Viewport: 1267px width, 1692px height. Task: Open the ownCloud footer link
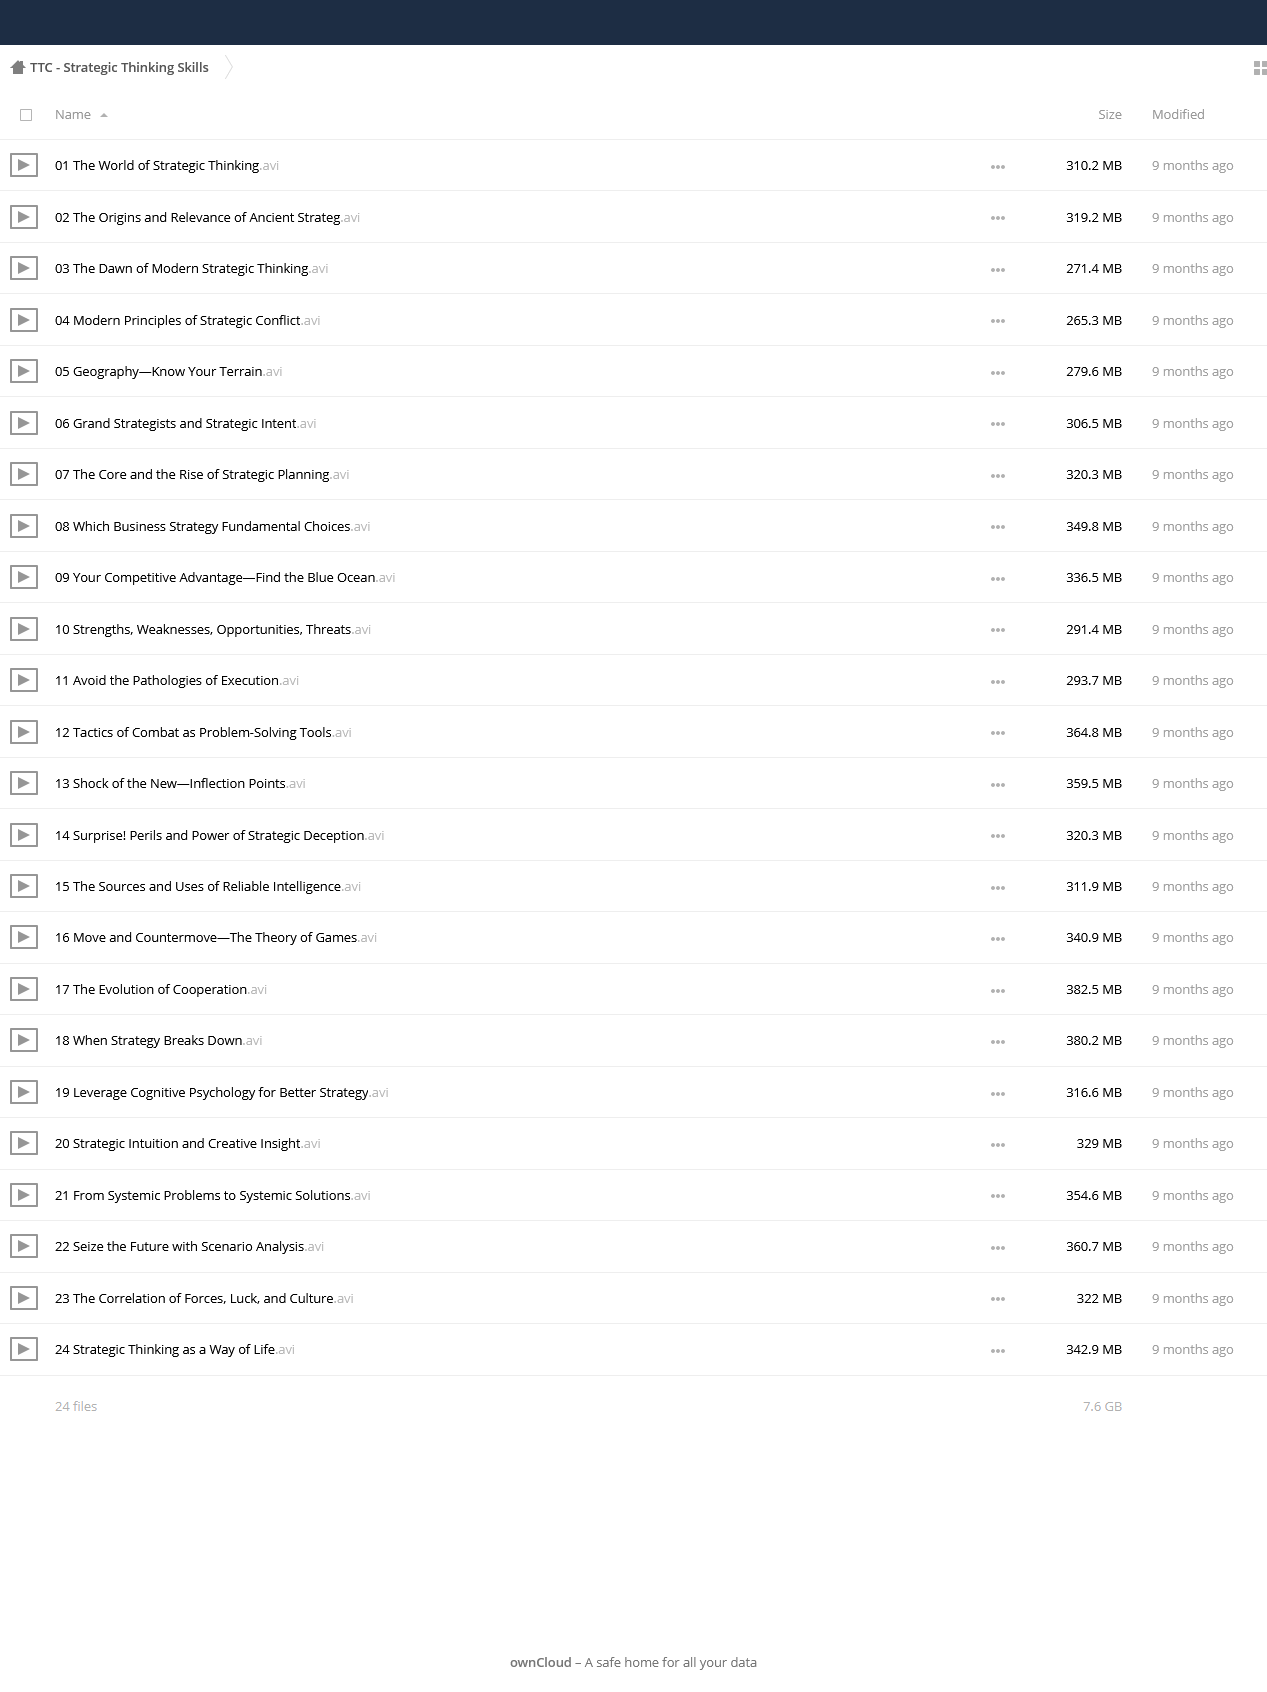540,1662
